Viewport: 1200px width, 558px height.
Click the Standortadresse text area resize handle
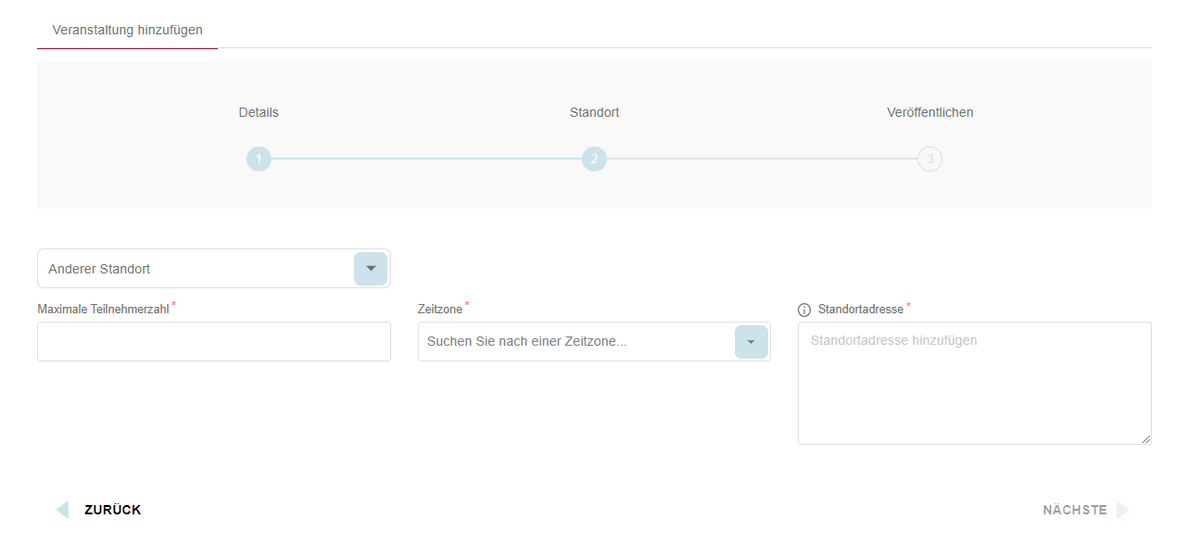(x=1146, y=439)
